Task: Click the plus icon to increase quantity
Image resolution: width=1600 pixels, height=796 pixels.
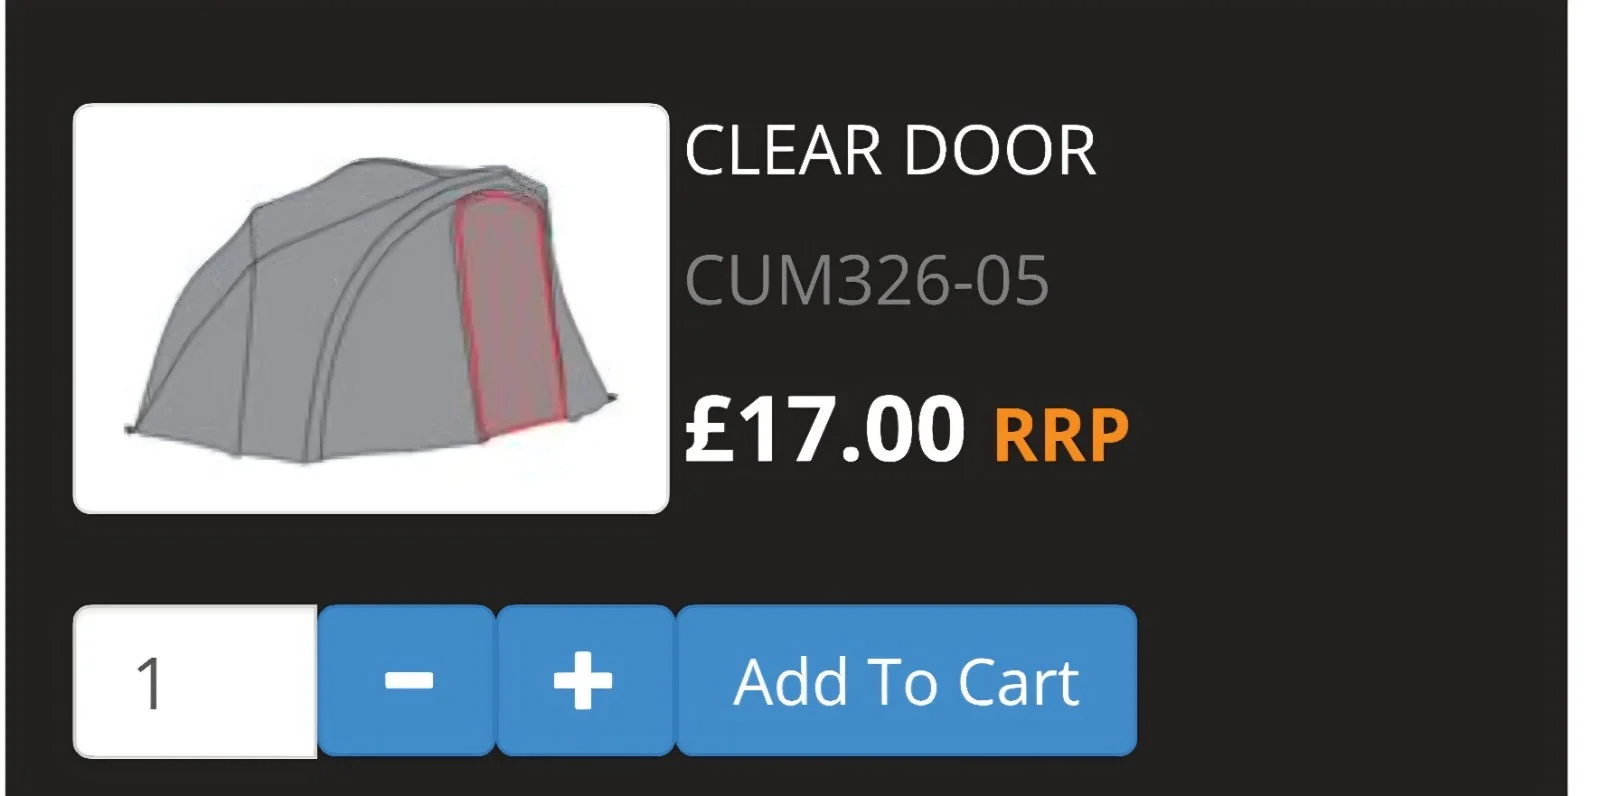Action: [x=583, y=681]
